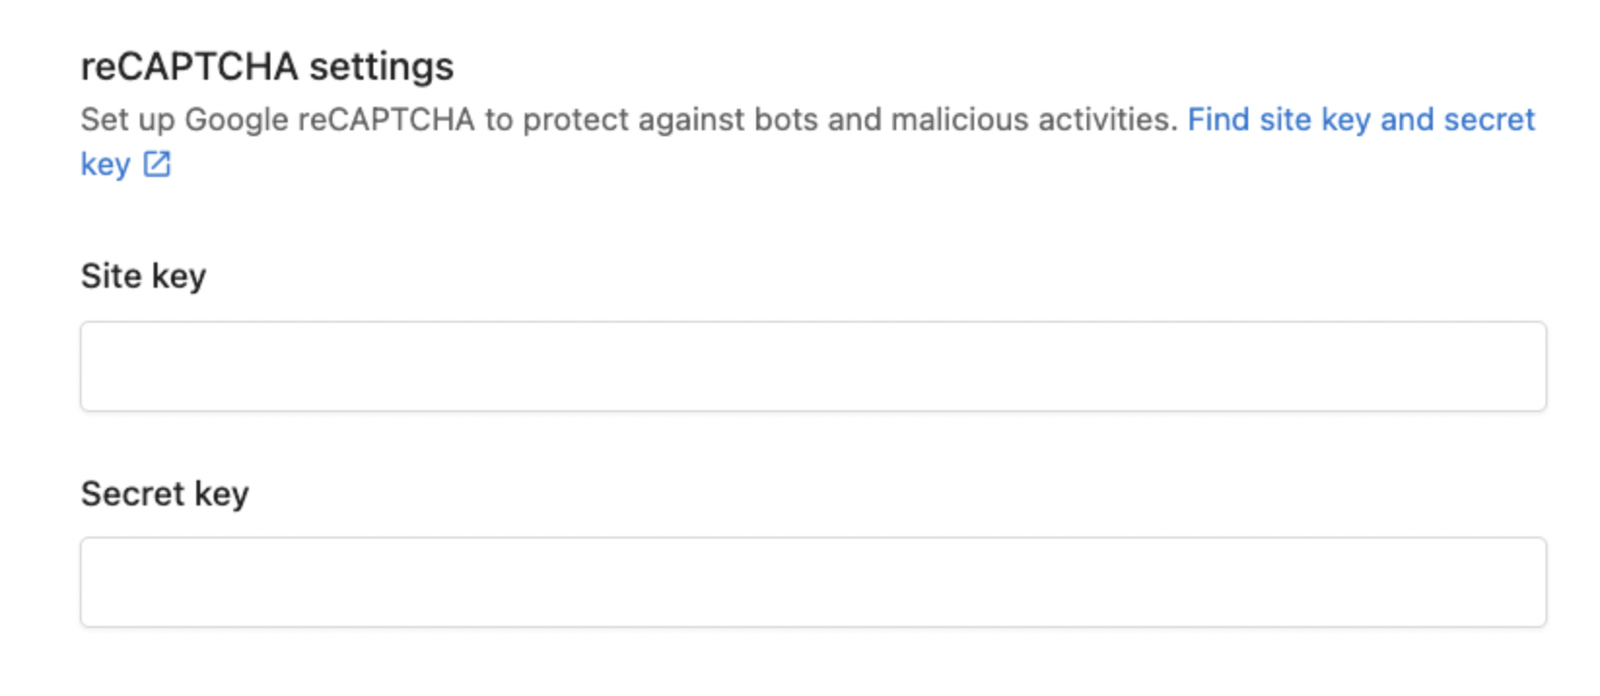Open the "Find site key and secret" link

point(1360,120)
